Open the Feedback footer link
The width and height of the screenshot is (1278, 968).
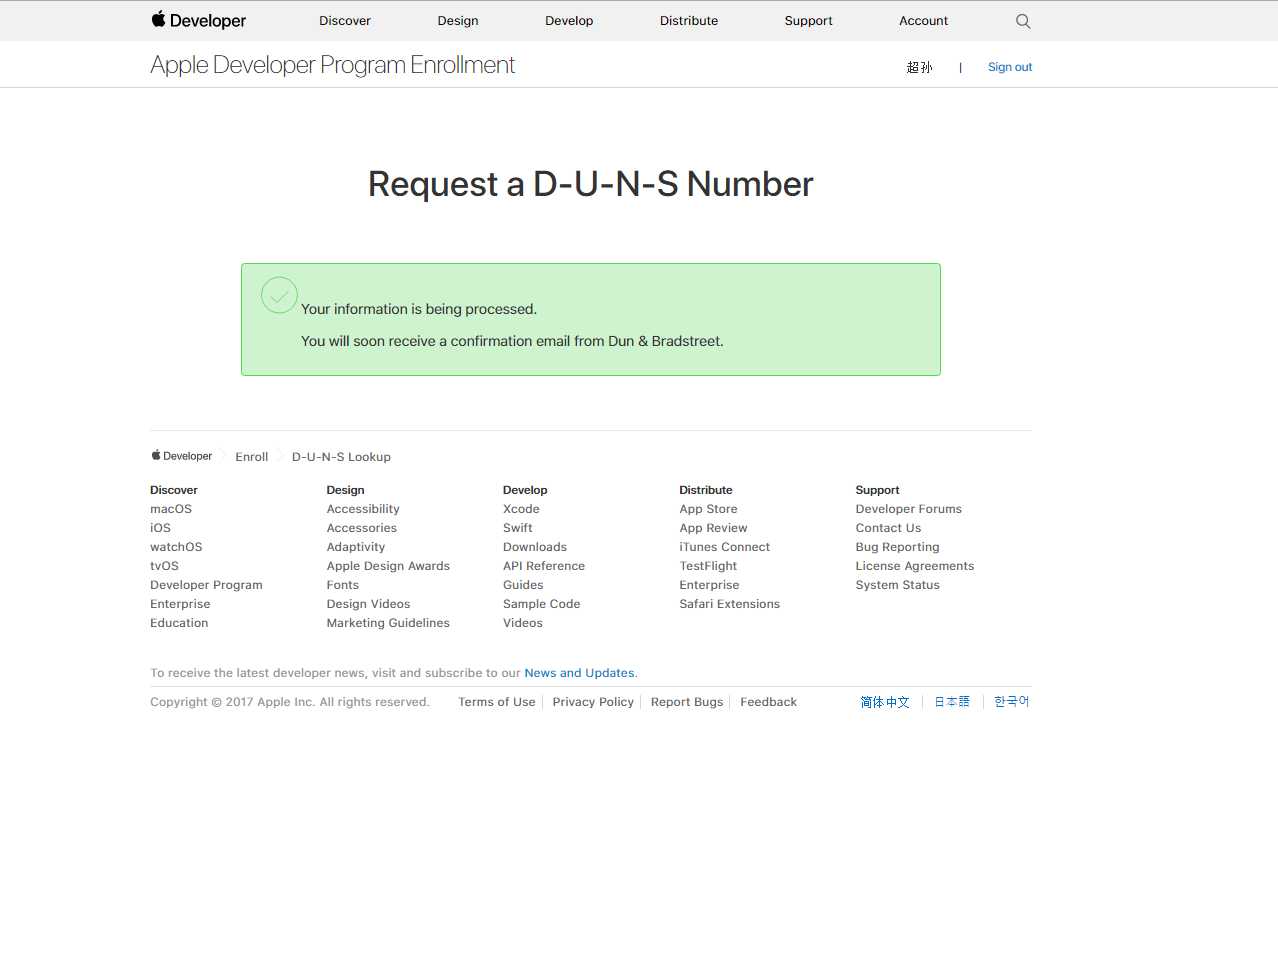point(768,702)
